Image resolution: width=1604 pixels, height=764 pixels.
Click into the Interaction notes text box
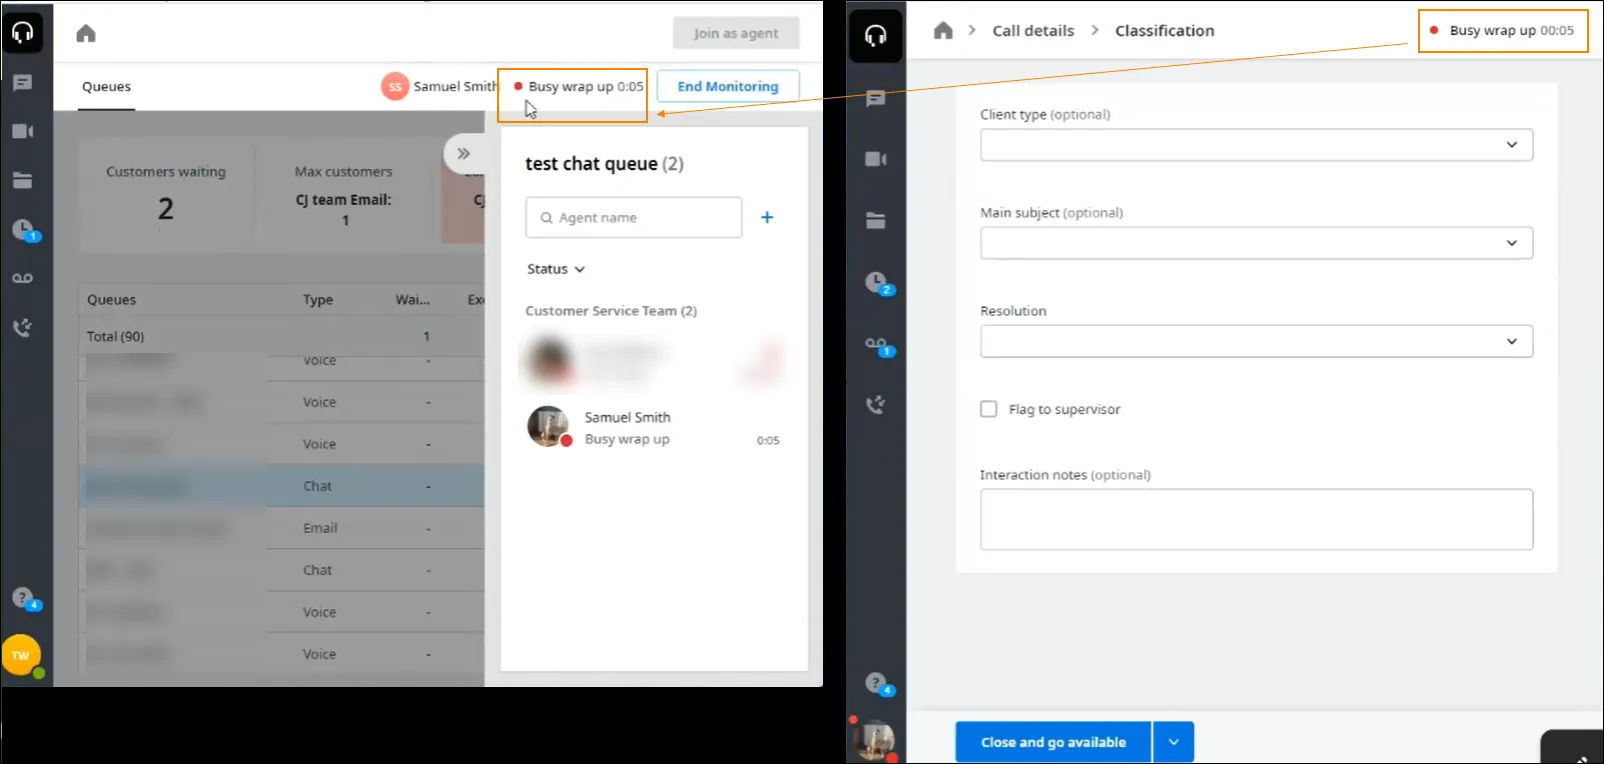(1256, 519)
